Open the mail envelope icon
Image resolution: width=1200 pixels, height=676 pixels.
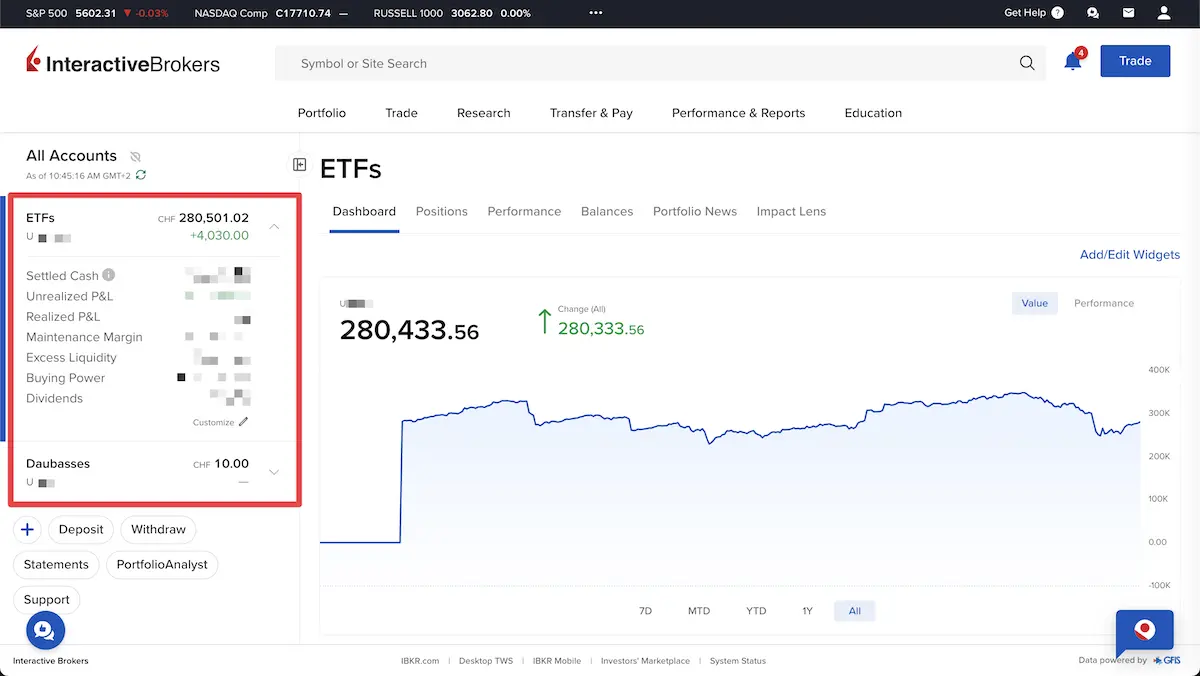pyautogui.click(x=1128, y=13)
